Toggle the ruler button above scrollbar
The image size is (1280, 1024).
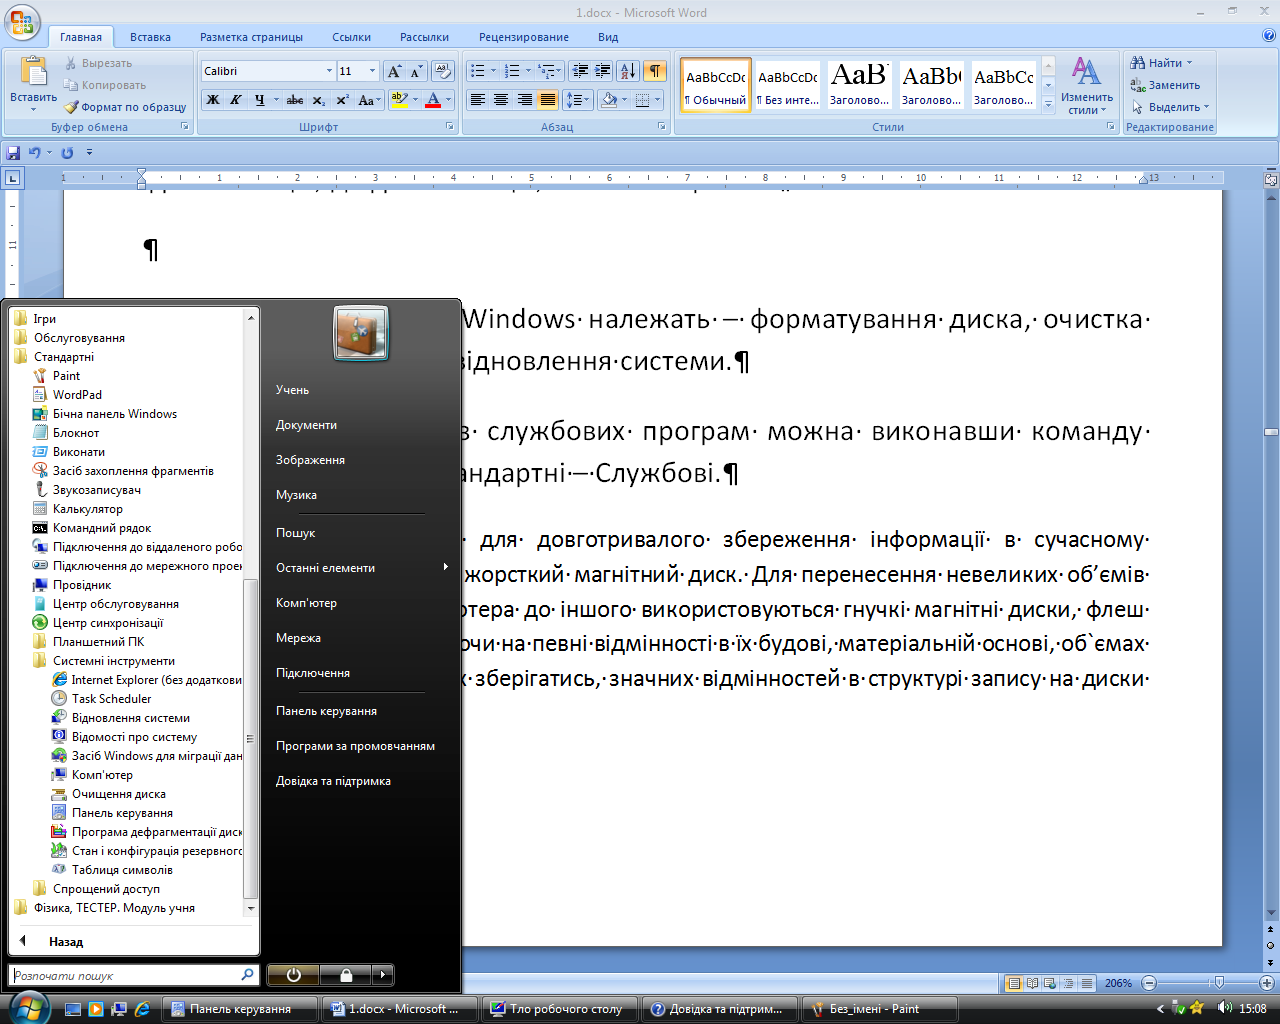(x=1271, y=180)
